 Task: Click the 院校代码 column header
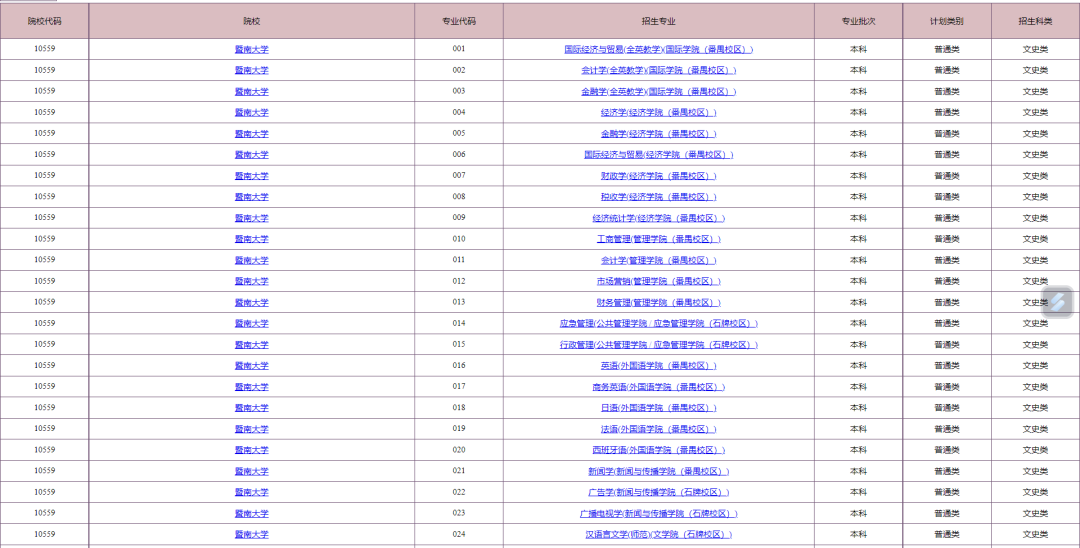[44, 21]
